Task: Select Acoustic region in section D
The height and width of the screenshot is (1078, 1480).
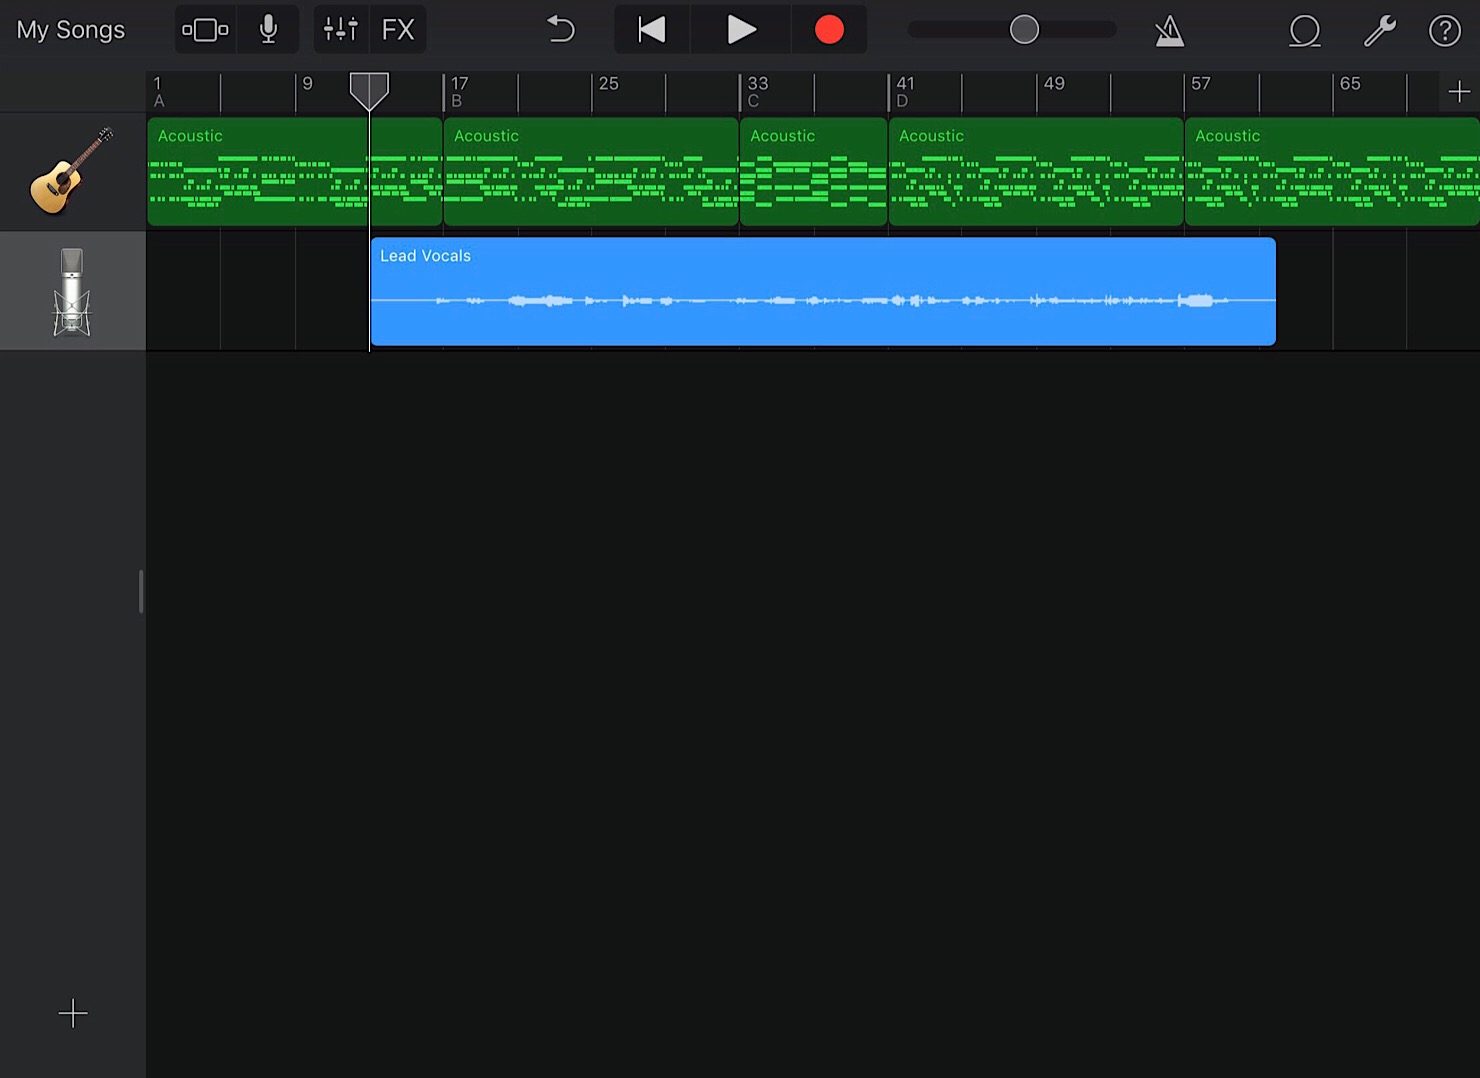Action: click(1036, 172)
